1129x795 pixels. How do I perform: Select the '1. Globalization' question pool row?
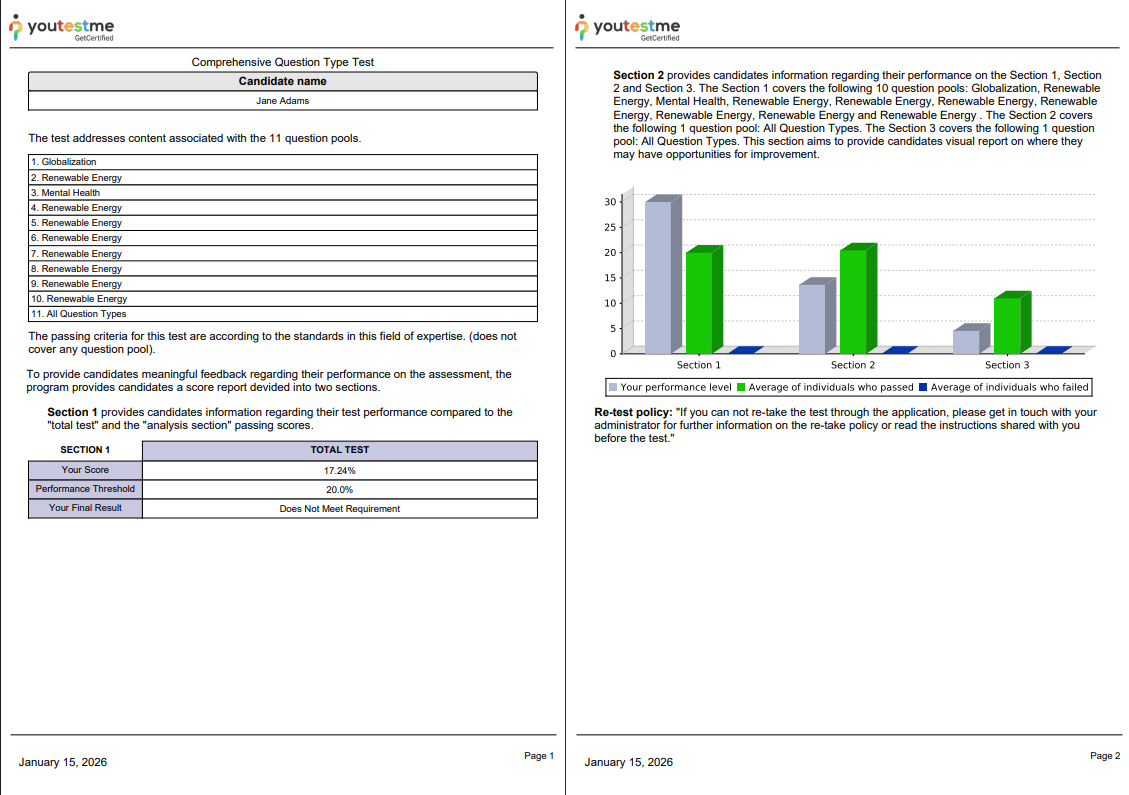(x=283, y=162)
